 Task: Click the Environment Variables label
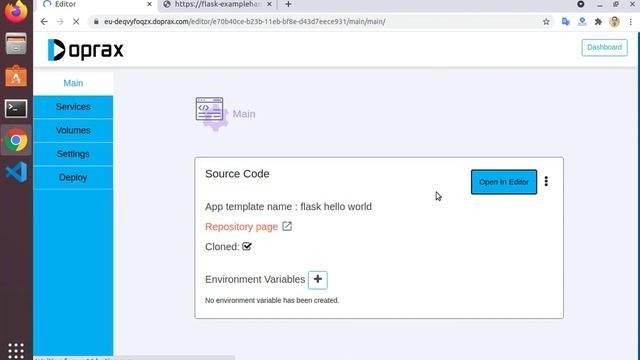point(255,280)
